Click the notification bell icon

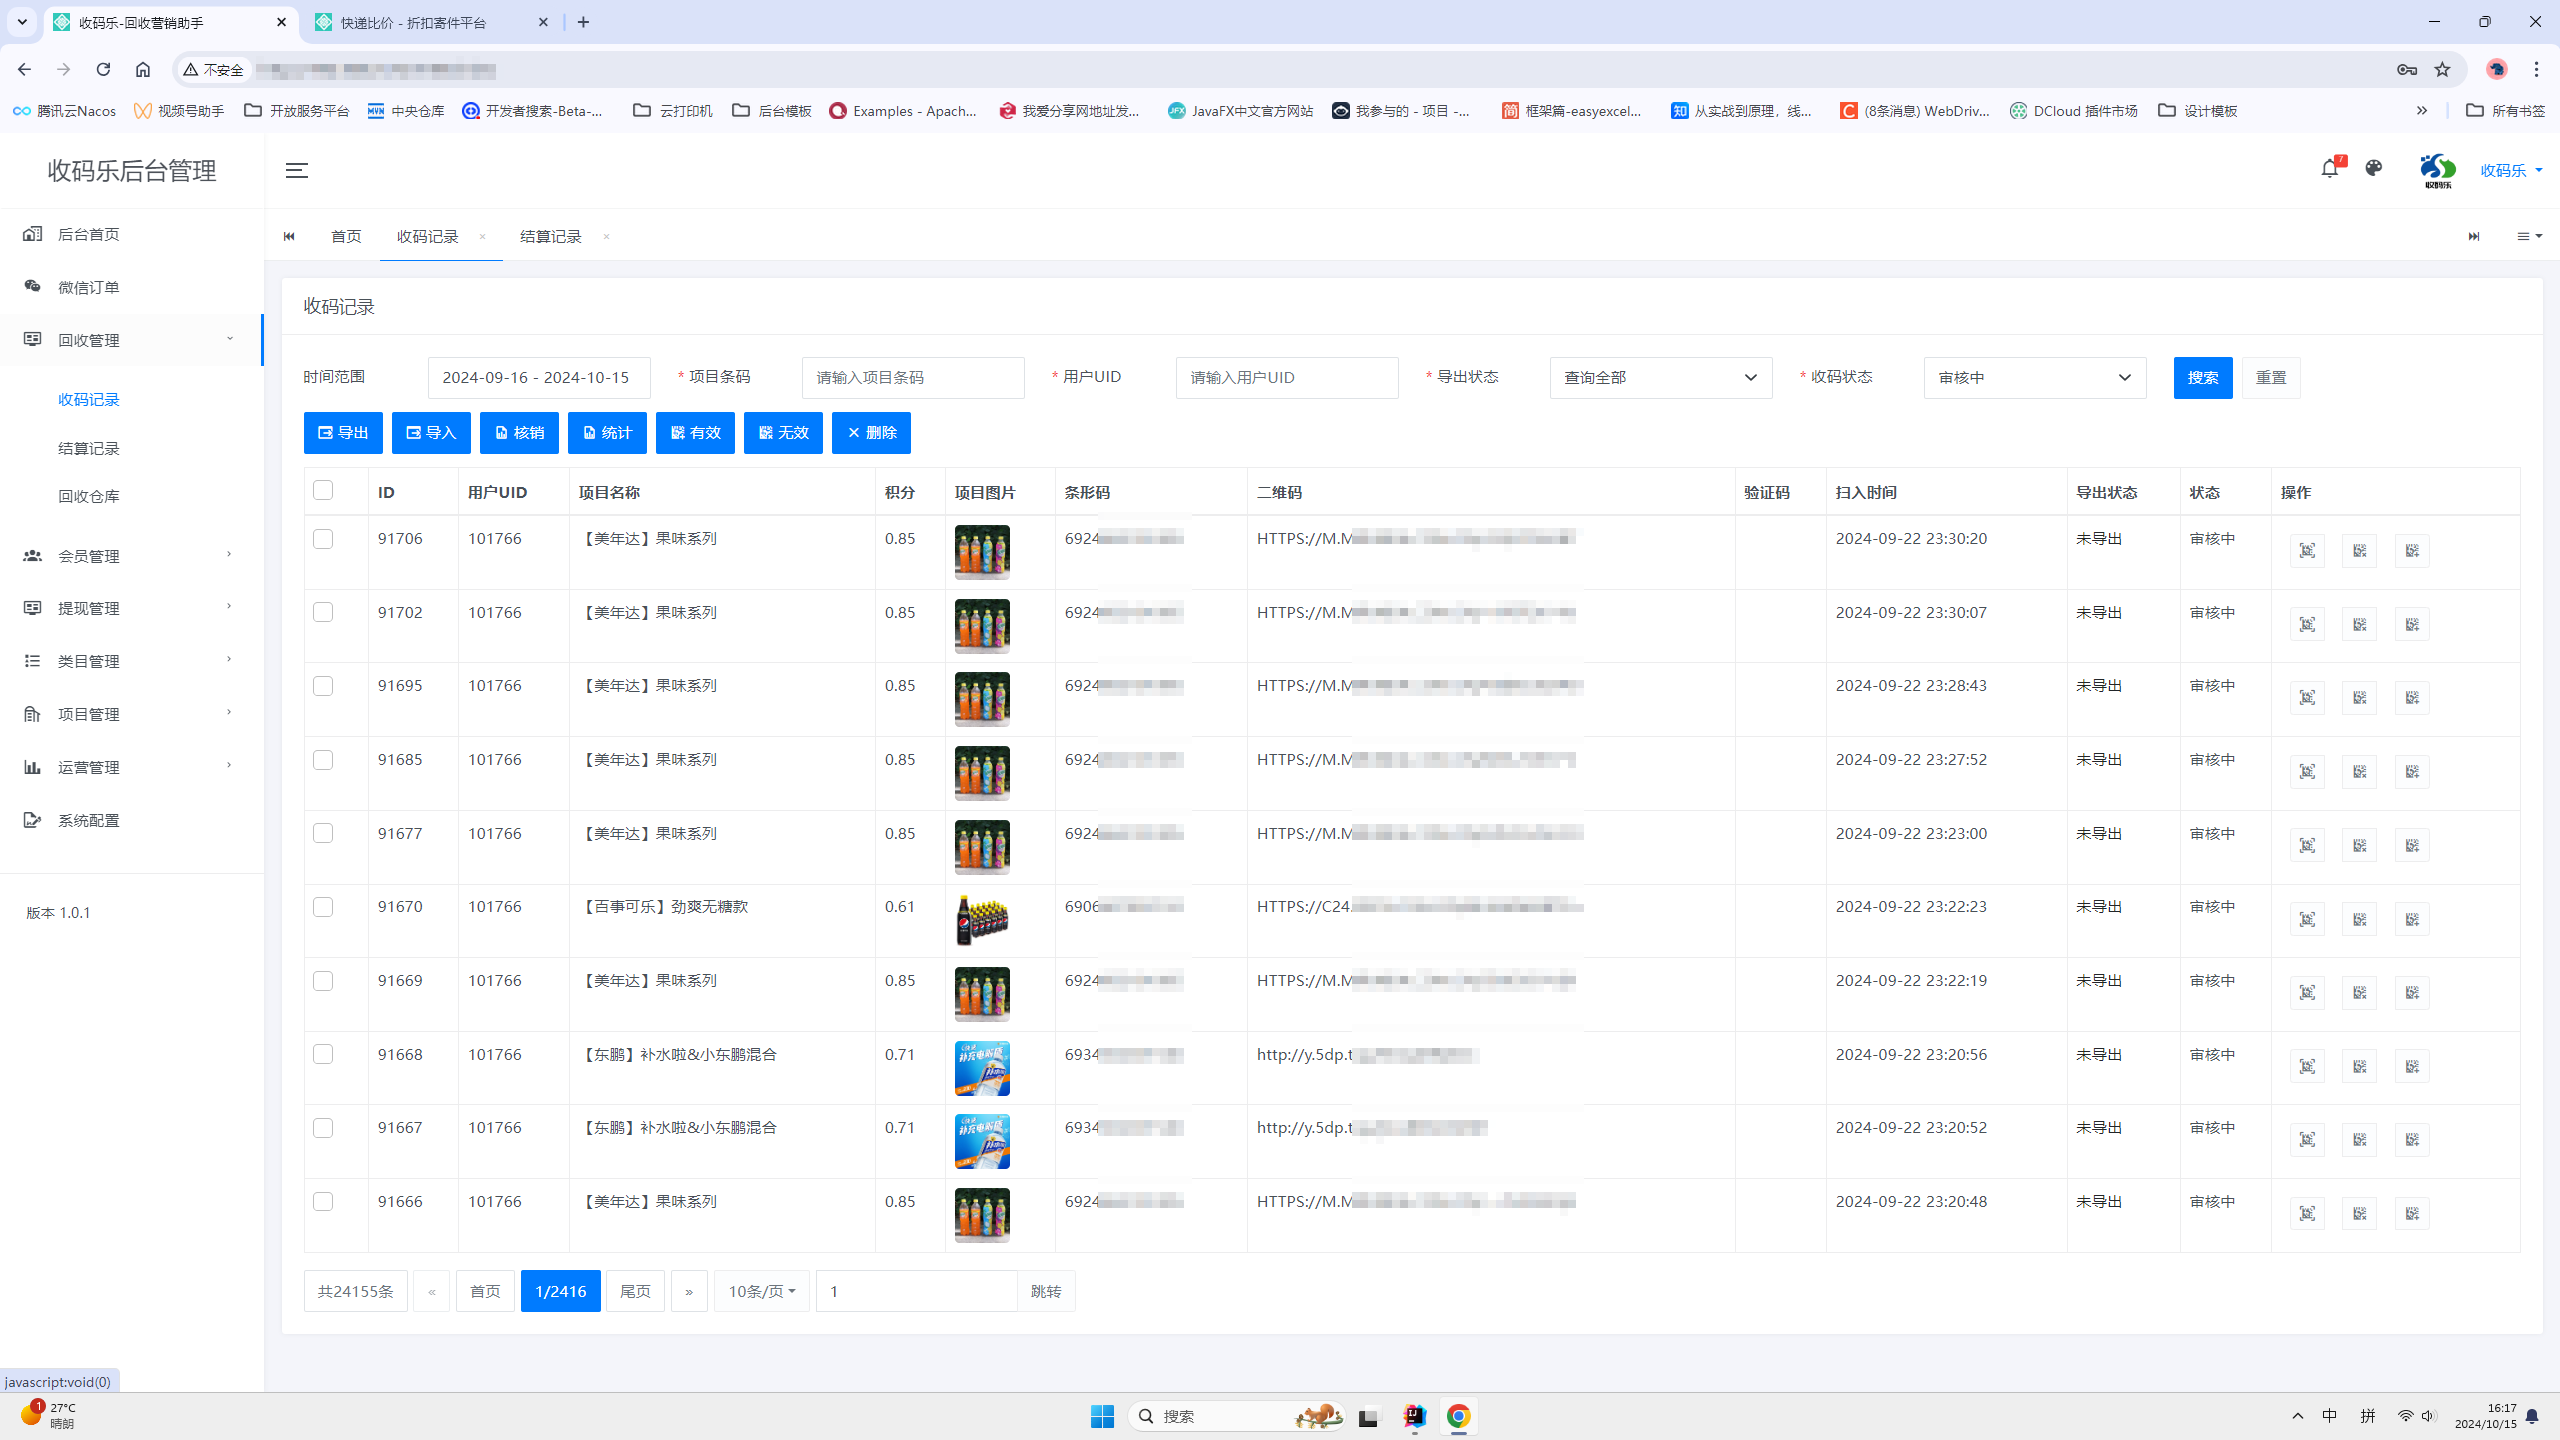2329,169
